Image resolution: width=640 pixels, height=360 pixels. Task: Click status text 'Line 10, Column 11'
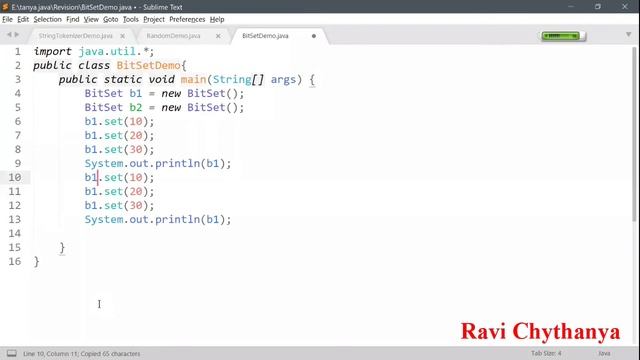pyautogui.click(x=50, y=353)
